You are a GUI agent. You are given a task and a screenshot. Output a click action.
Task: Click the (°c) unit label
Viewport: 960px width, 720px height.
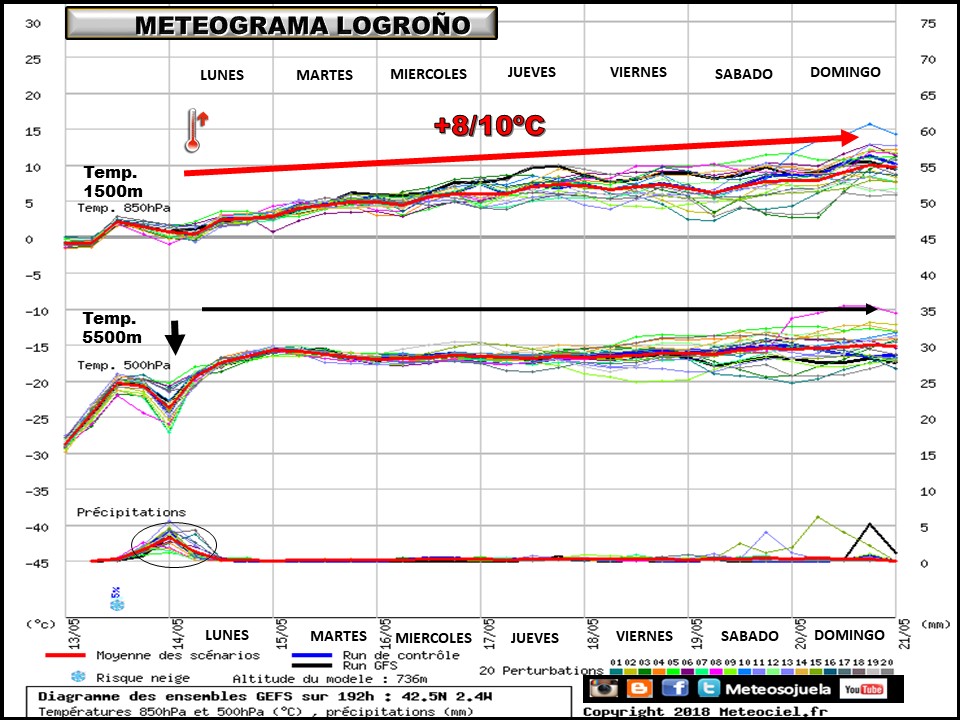coord(41,624)
